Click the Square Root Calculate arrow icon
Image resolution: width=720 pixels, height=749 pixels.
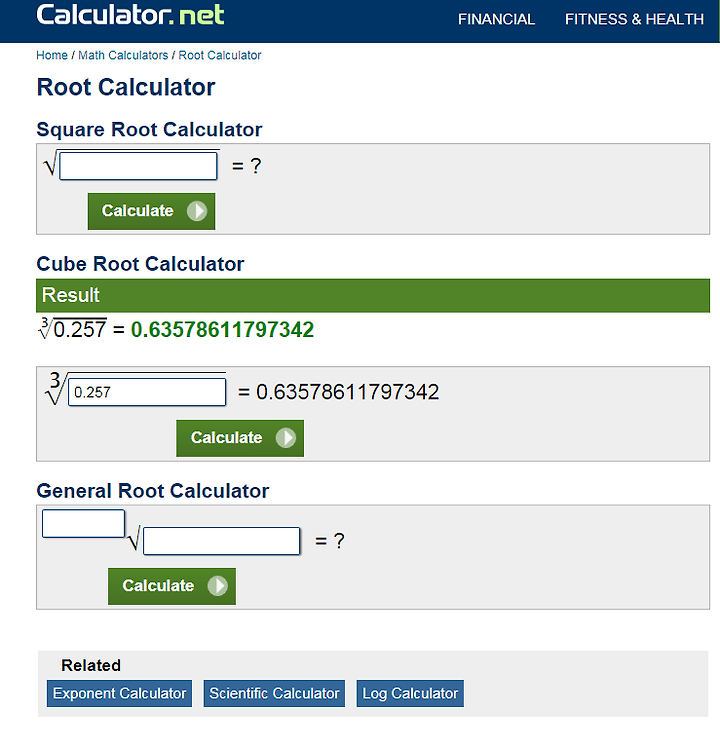(x=197, y=211)
